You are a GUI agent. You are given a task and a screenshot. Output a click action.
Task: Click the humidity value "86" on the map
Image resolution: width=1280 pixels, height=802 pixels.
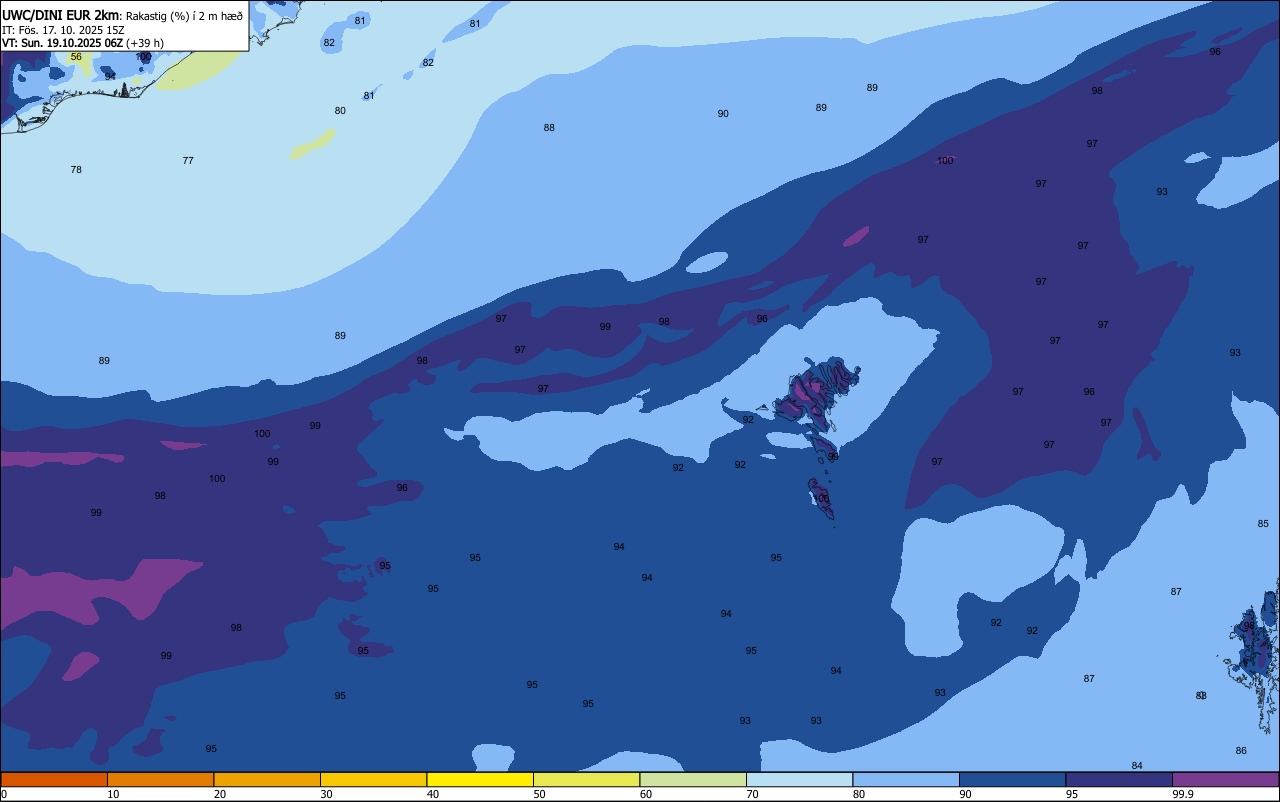click(x=1241, y=751)
